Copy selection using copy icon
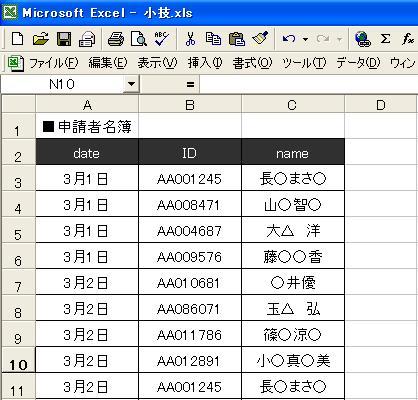 (x=213, y=39)
